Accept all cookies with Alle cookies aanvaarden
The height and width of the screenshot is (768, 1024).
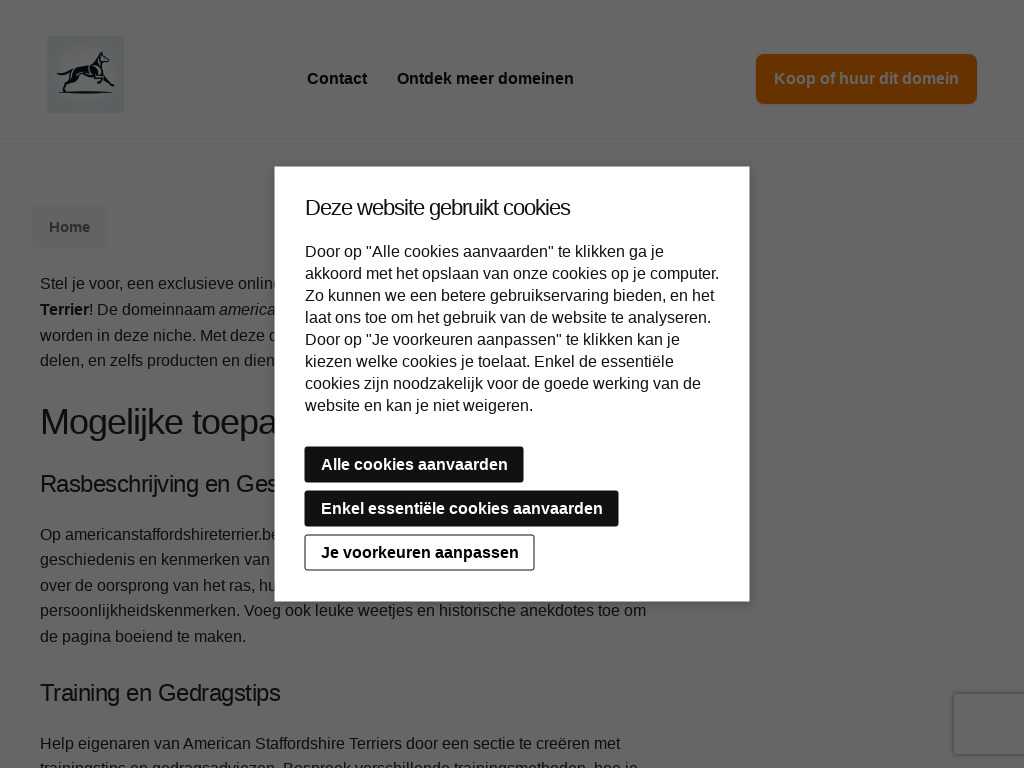[x=414, y=464]
